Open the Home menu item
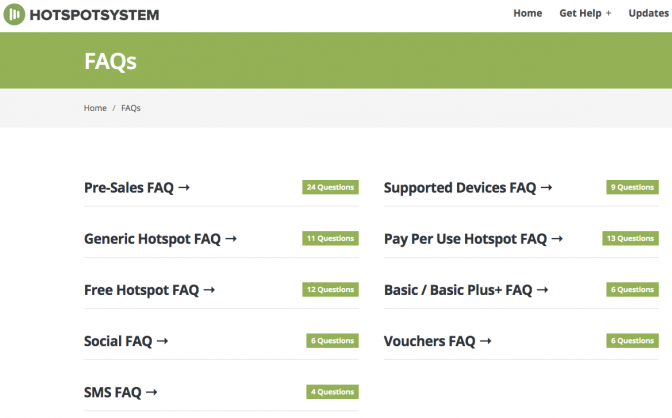Image resolution: width=672 pixels, height=418 pixels. (527, 13)
